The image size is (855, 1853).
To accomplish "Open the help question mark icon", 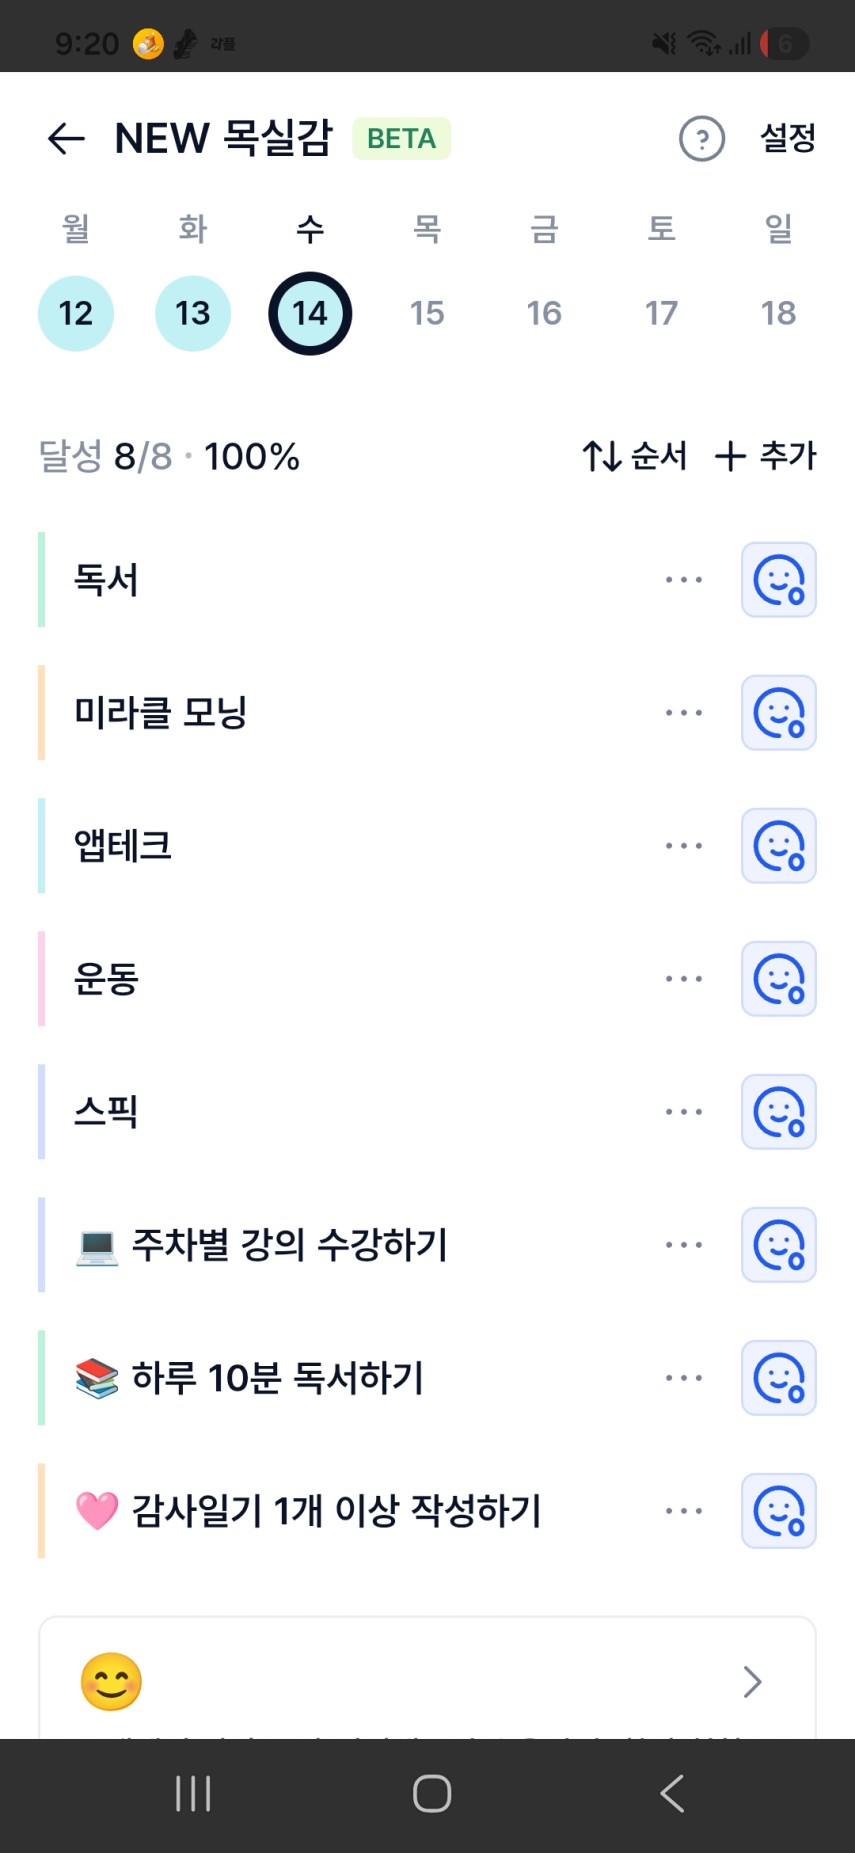I will click(702, 139).
